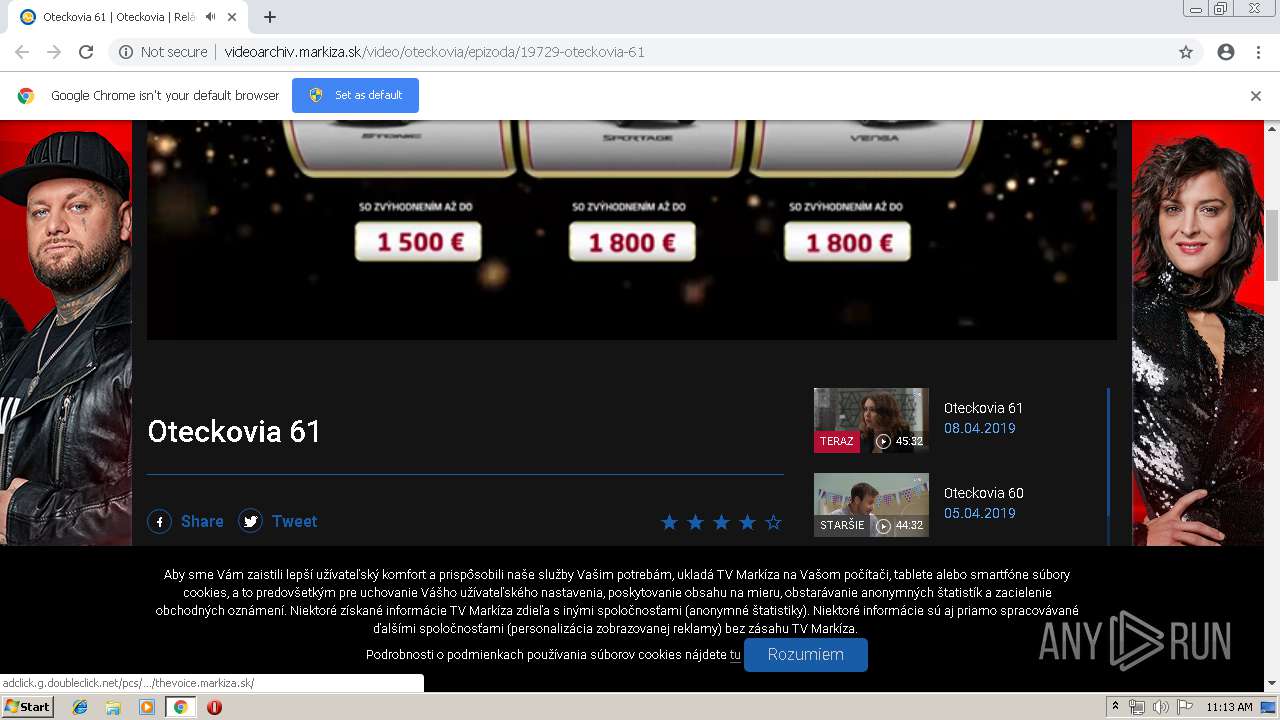Click the scrollbar down arrow
1280x720 pixels.
click(x=1272, y=683)
